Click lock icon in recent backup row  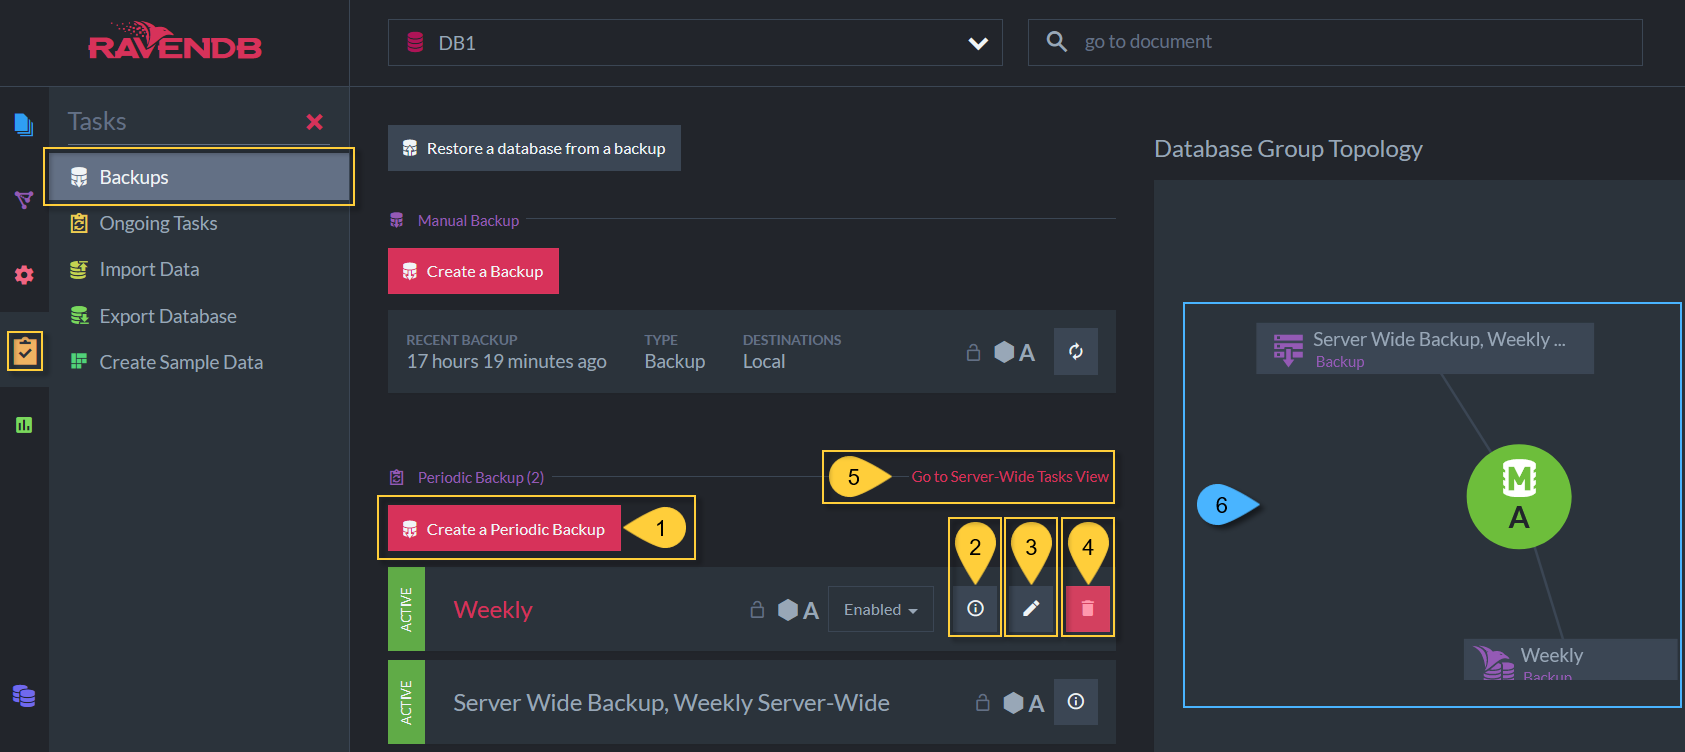click(973, 352)
